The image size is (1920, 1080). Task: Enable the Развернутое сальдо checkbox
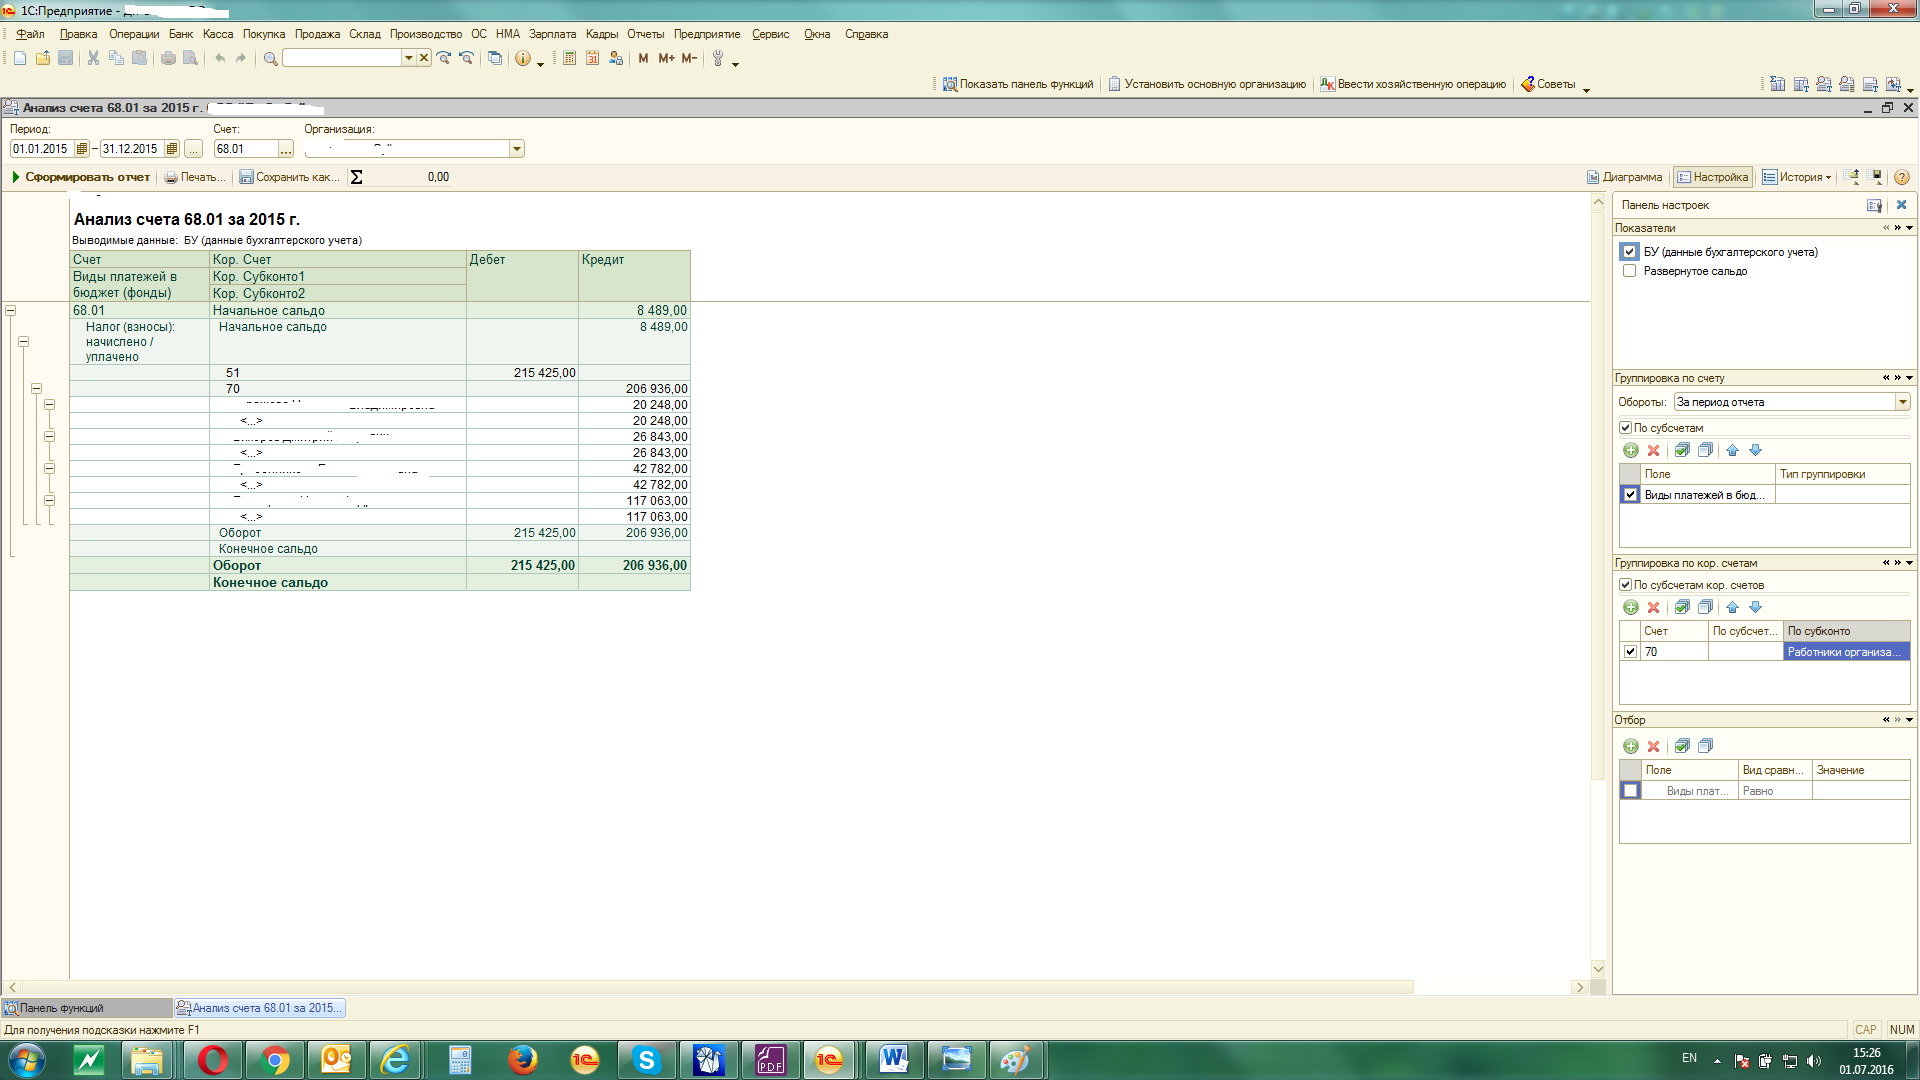pyautogui.click(x=1629, y=271)
